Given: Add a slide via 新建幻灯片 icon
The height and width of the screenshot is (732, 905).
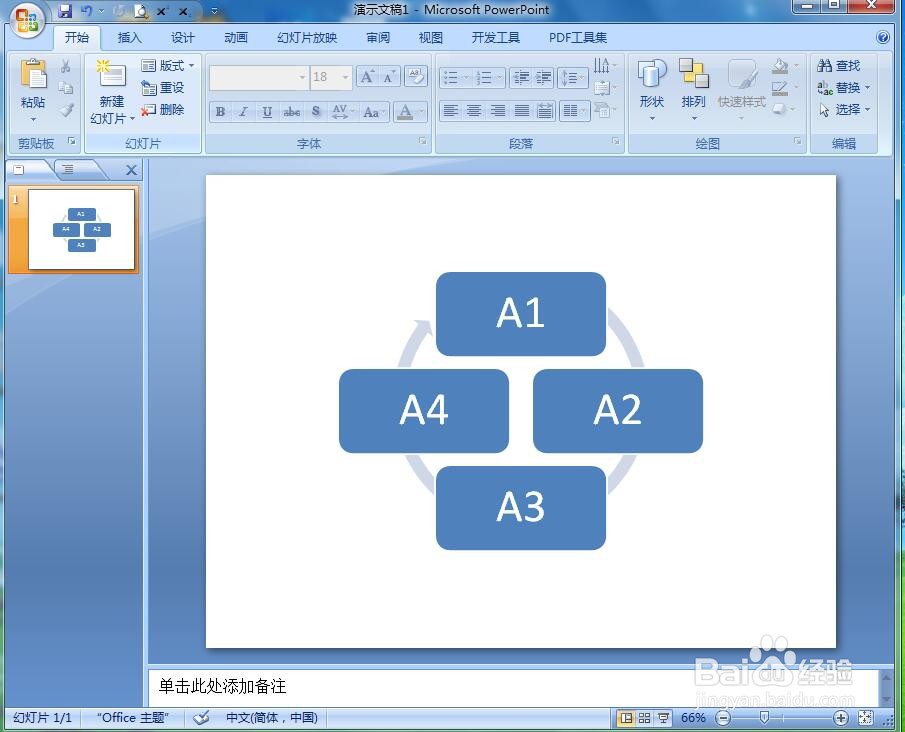Looking at the screenshot, I should click(111, 74).
